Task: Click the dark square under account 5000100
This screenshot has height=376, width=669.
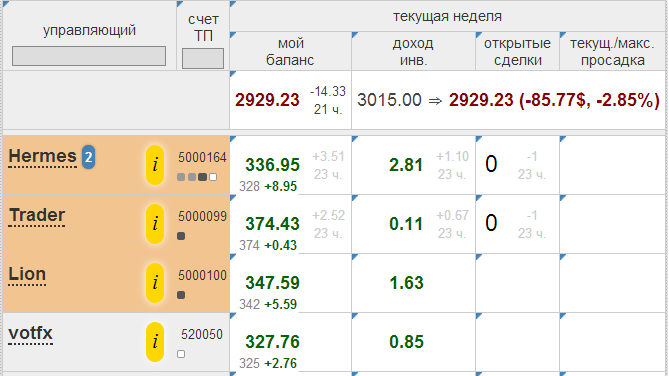Action: tap(181, 295)
